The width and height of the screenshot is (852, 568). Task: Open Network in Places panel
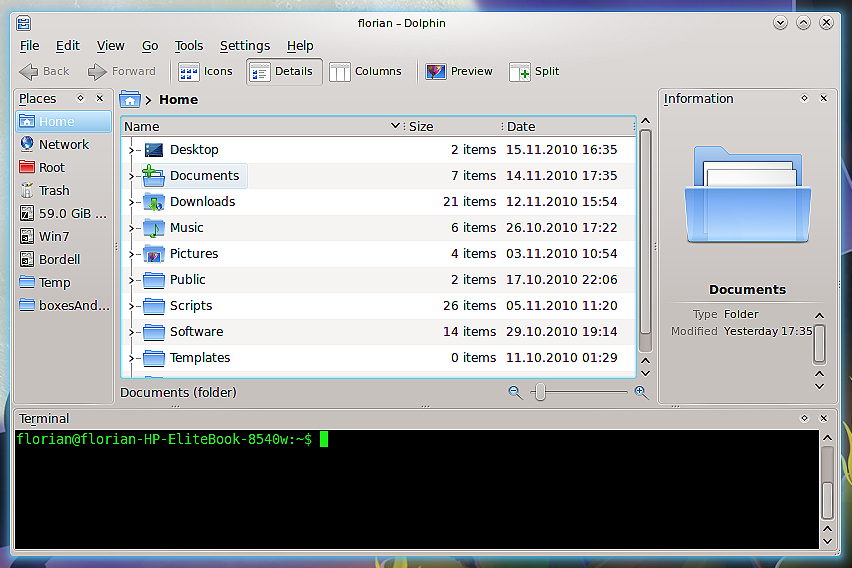click(63, 144)
